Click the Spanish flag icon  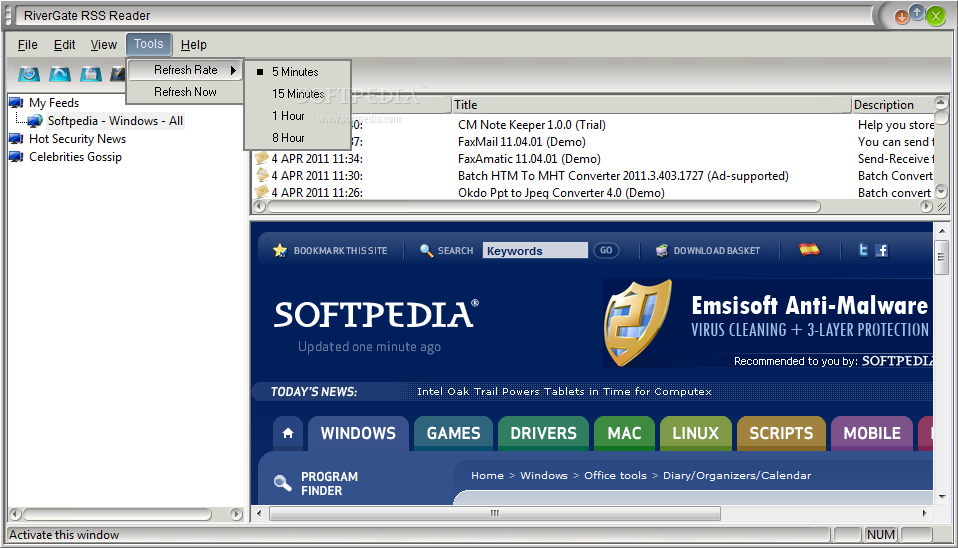810,249
